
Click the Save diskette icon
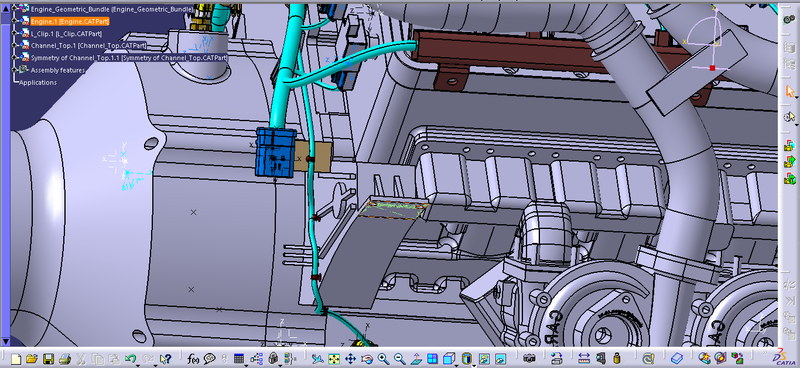click(x=48, y=359)
